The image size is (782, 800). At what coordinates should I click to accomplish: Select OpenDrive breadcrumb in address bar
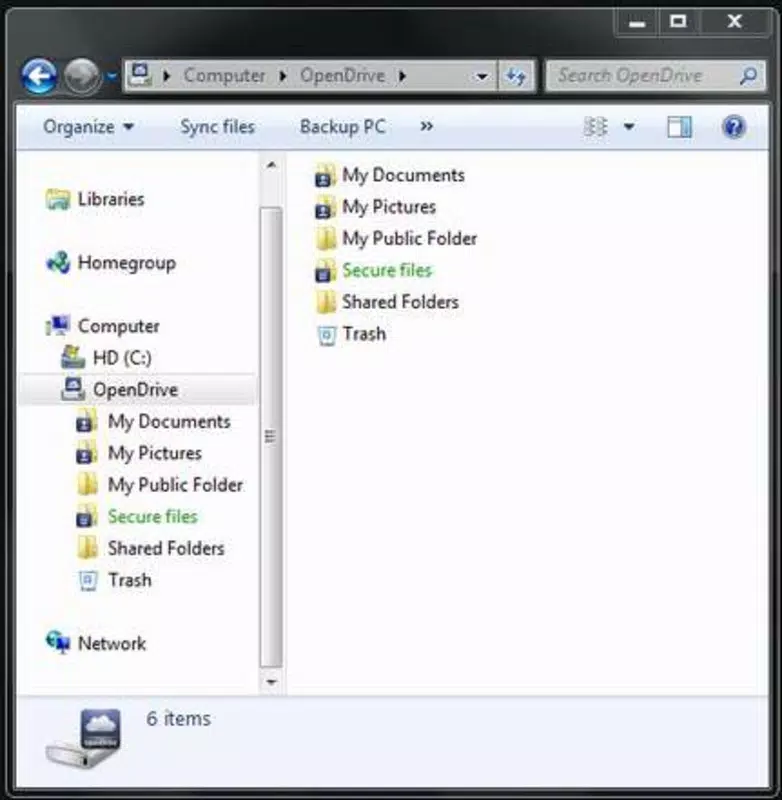pos(342,76)
